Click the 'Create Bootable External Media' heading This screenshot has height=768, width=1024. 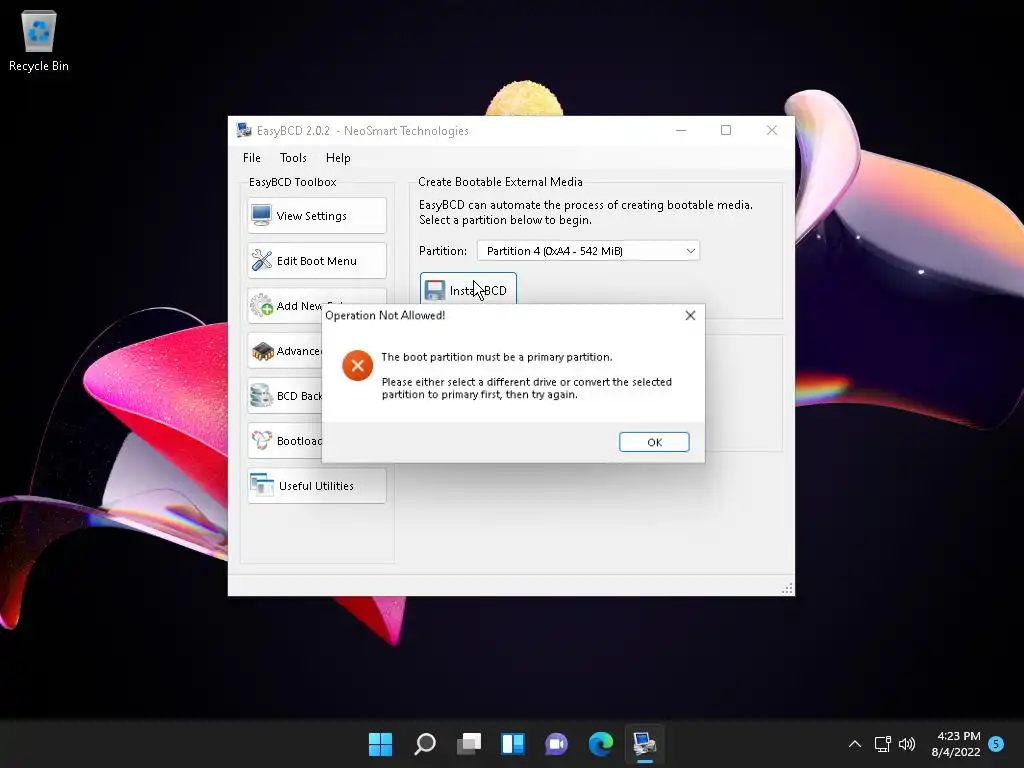click(500, 182)
